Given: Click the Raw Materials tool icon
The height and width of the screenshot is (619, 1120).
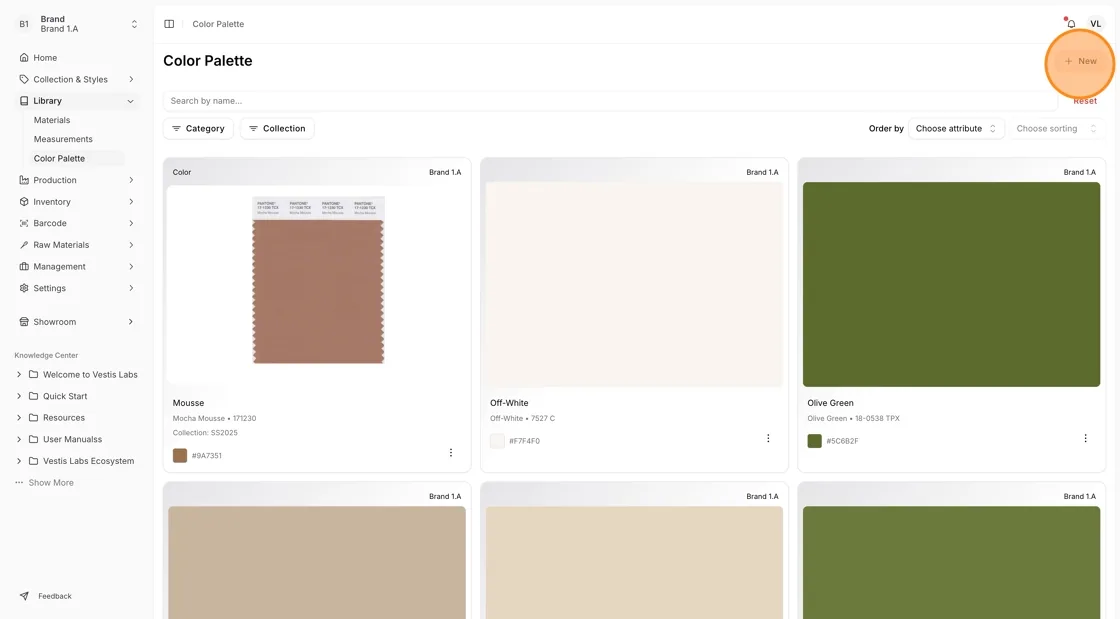Looking at the screenshot, I should coord(24,245).
